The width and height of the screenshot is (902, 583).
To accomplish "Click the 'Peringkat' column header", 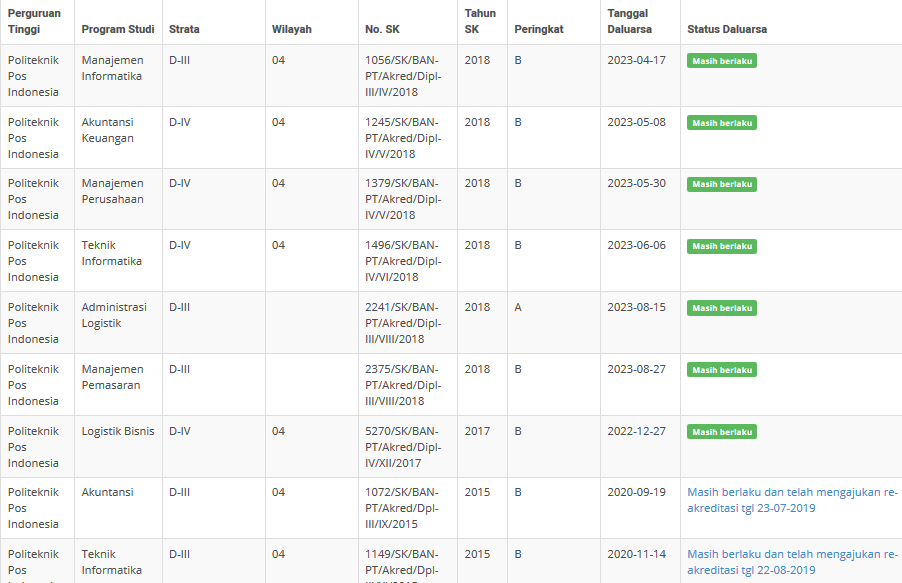I will pyautogui.click(x=538, y=29).
